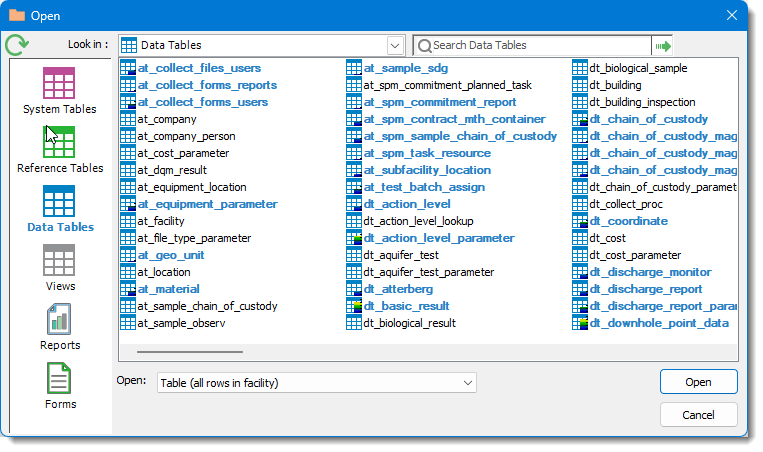Viewport: 763px width, 452px height.
Task: Select dt_action_level_lookup table
Action: point(418,221)
